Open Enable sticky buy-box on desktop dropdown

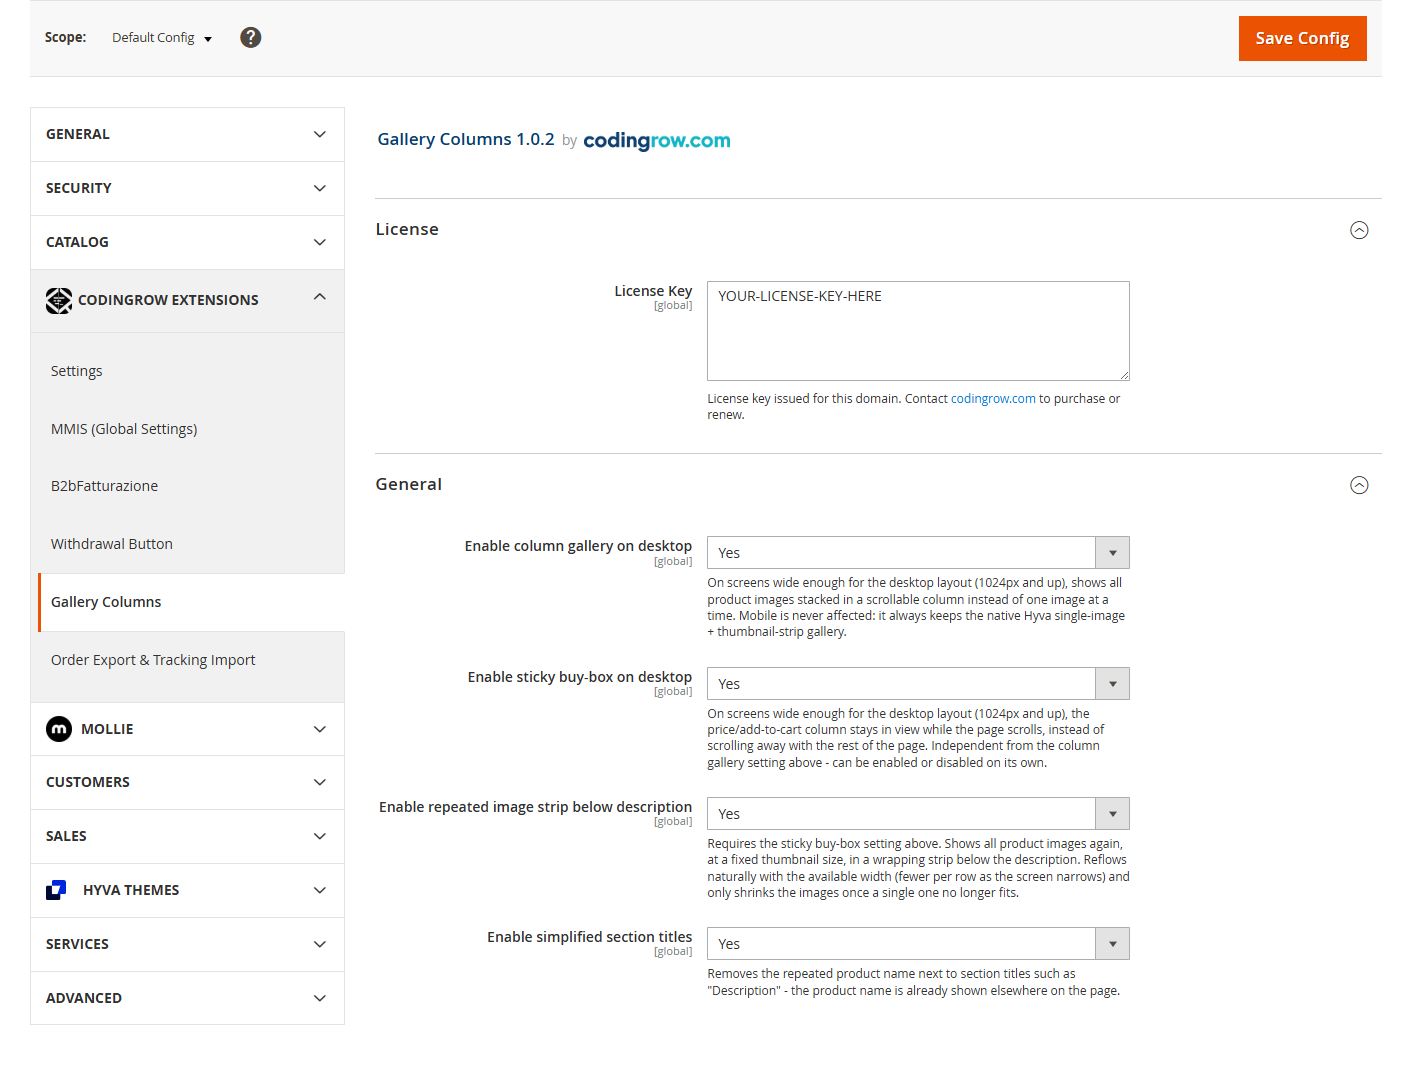click(x=918, y=684)
